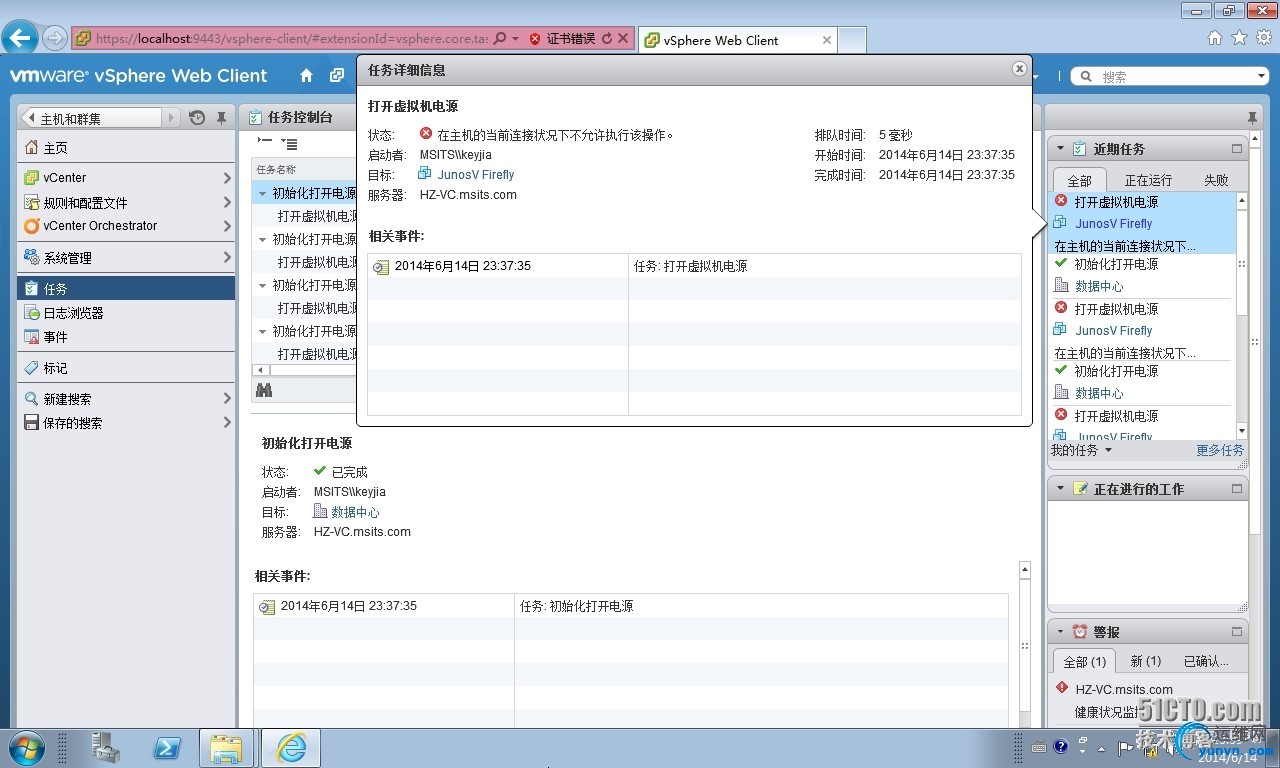Open the 数据中心 target link in lower details
Screen dimensions: 1280x768
[355, 512]
